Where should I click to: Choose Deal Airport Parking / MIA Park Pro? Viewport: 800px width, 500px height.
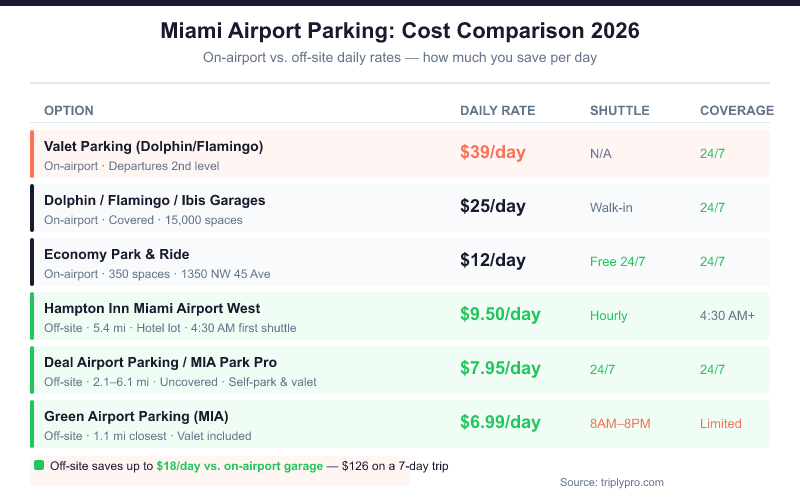point(160,362)
